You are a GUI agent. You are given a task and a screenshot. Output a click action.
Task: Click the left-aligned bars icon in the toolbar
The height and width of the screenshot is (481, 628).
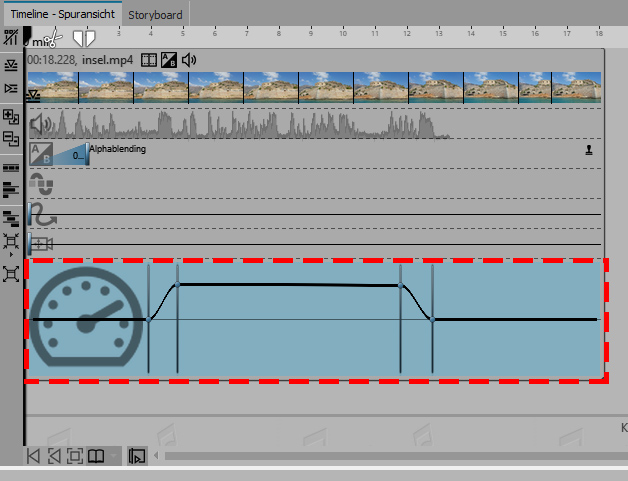pyautogui.click(x=11, y=190)
